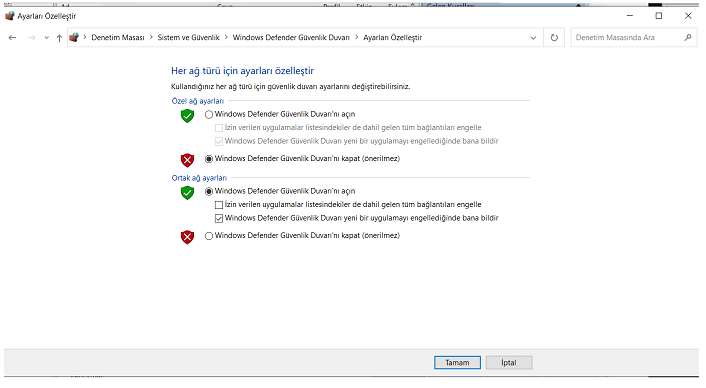Image resolution: width=706 pixels, height=388 pixels.
Task: Click green shield icon under Ortak ağ
Action: point(187,193)
